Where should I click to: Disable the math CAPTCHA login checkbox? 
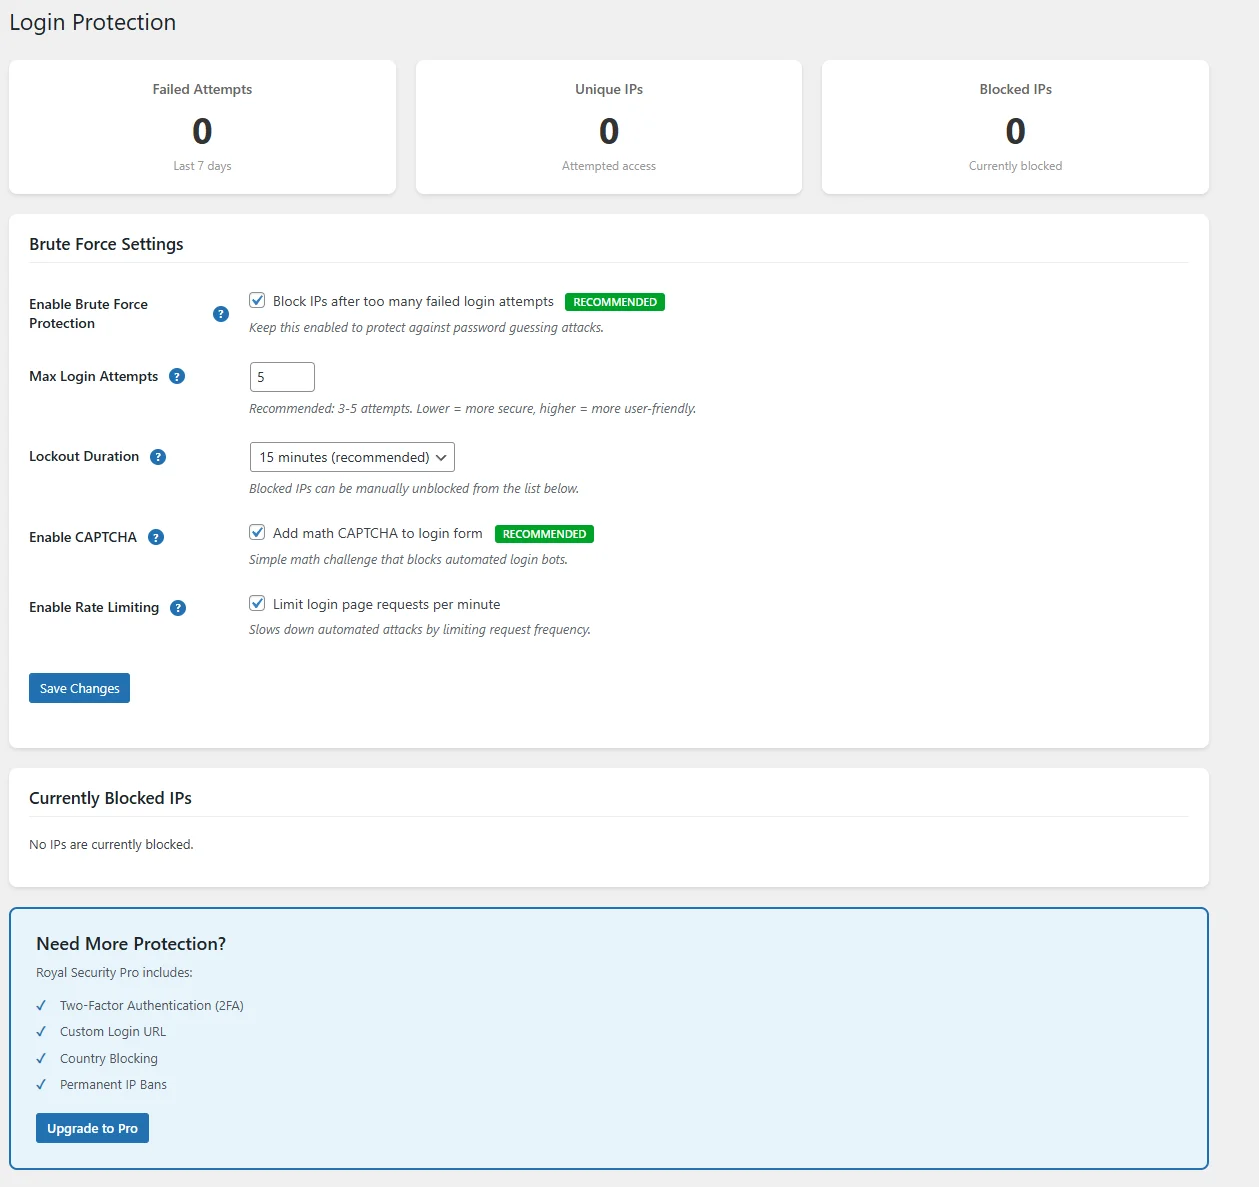tap(257, 532)
